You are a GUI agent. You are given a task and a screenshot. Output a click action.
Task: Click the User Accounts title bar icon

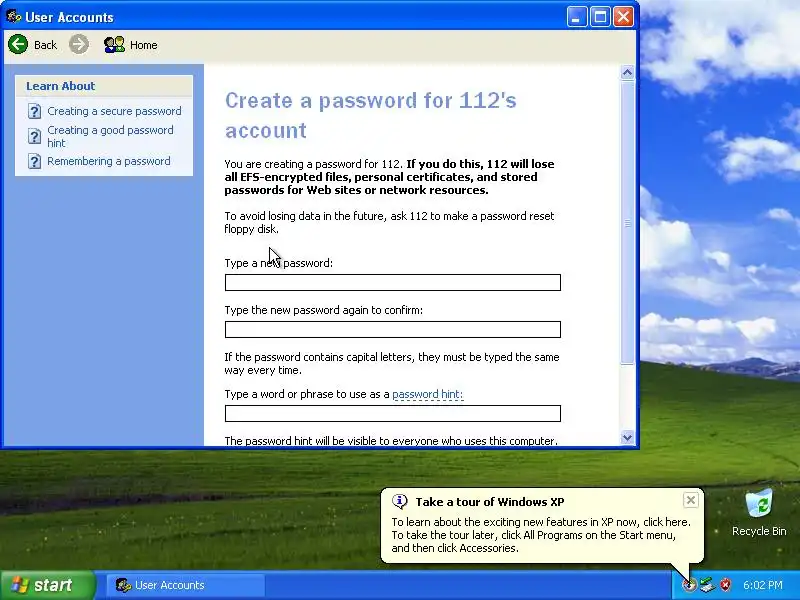tap(13, 16)
